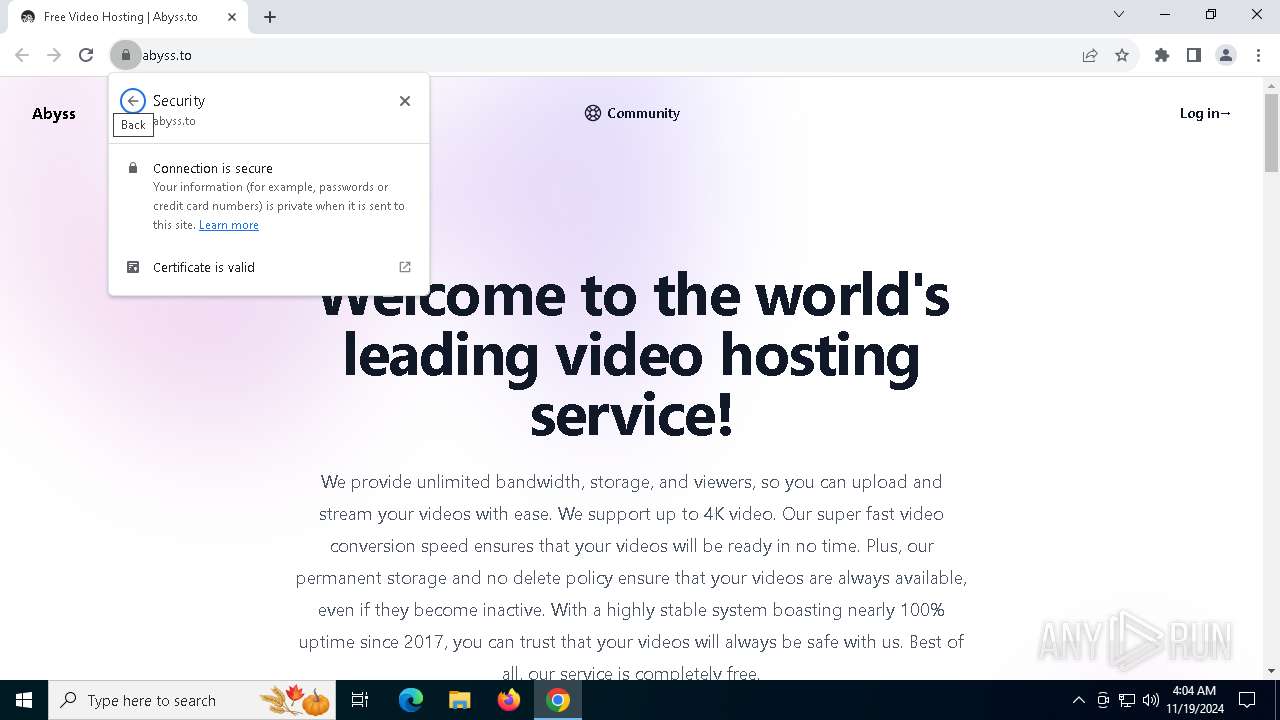Open the Community link
Screen dimensions: 1280x720
point(632,113)
